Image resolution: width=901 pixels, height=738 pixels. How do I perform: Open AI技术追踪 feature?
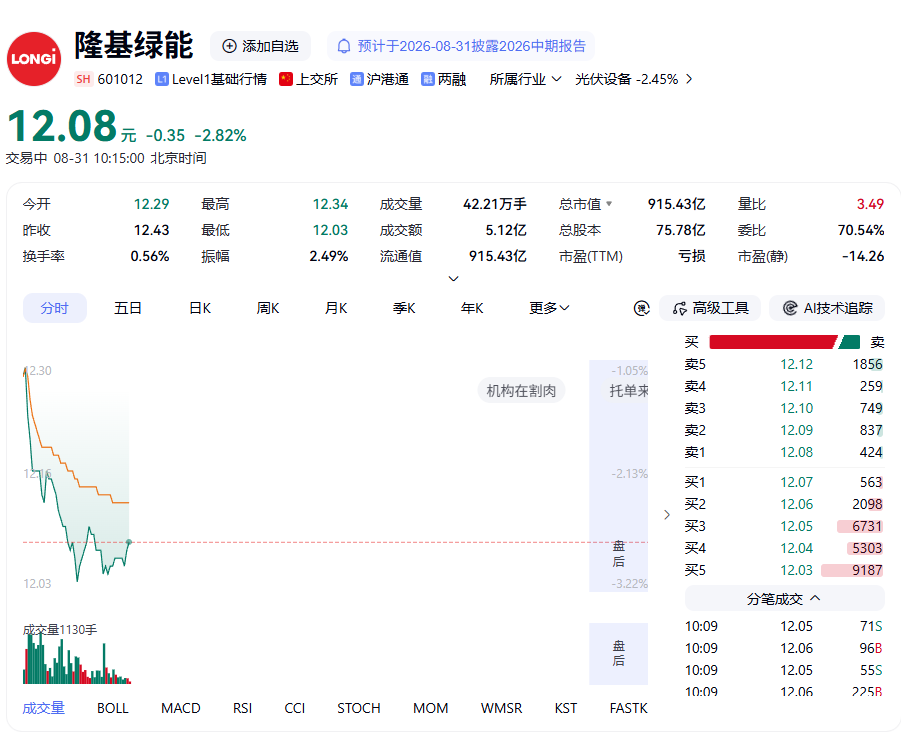click(x=827, y=309)
